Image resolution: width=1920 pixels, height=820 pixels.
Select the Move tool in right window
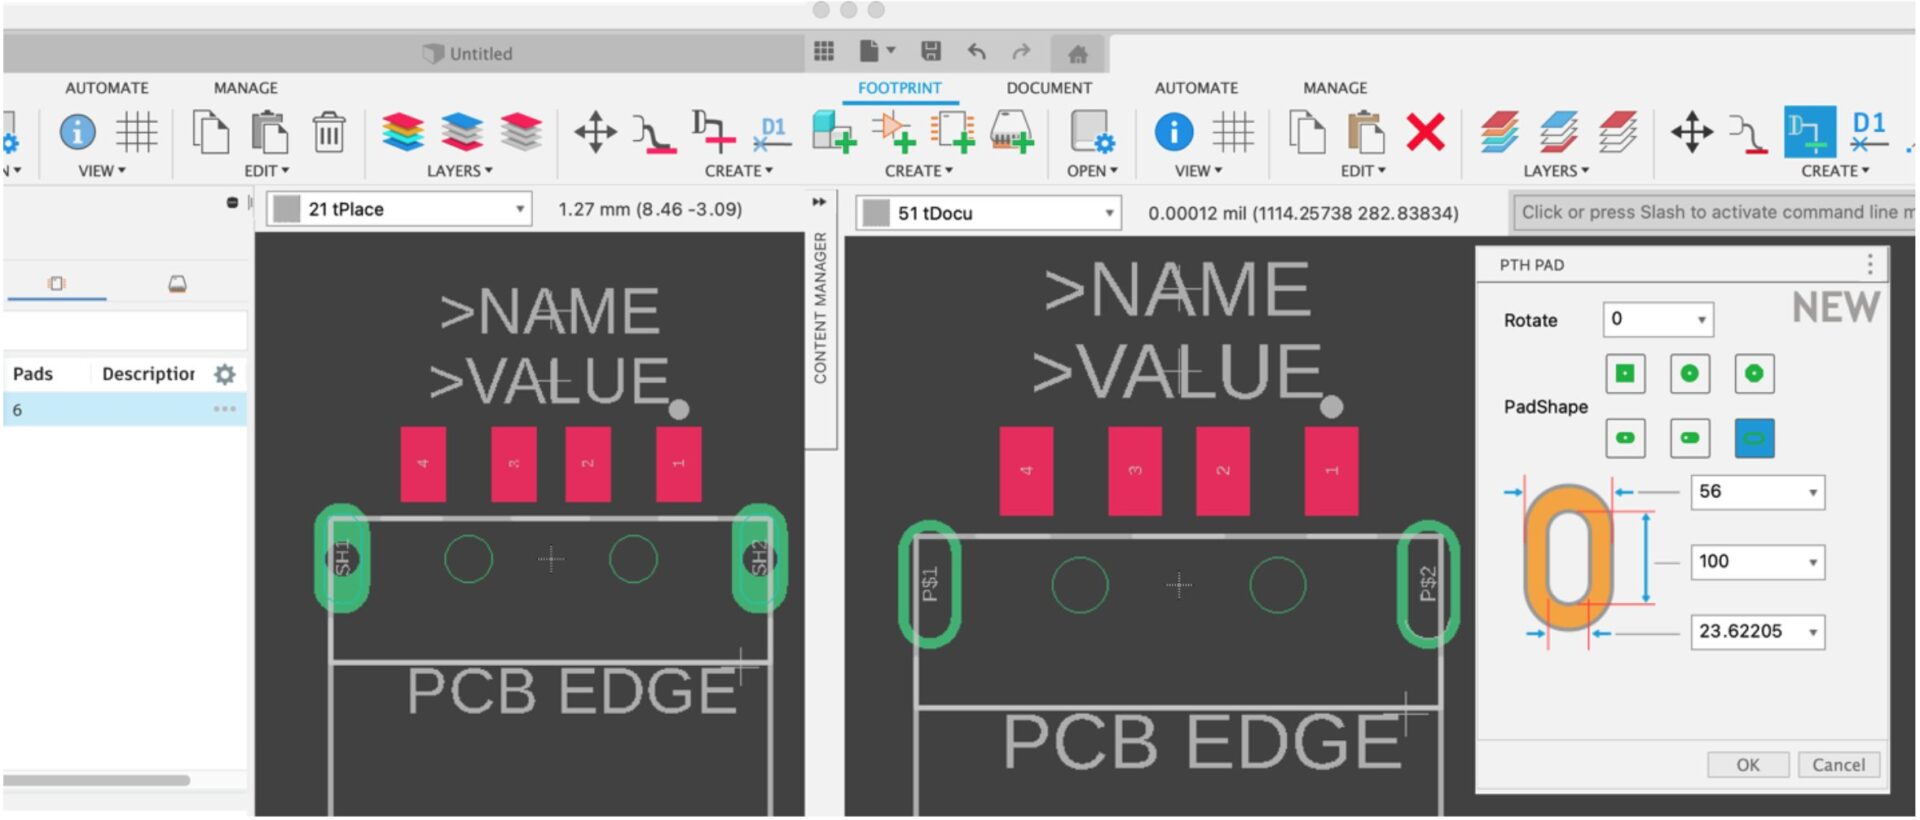(x=1692, y=131)
